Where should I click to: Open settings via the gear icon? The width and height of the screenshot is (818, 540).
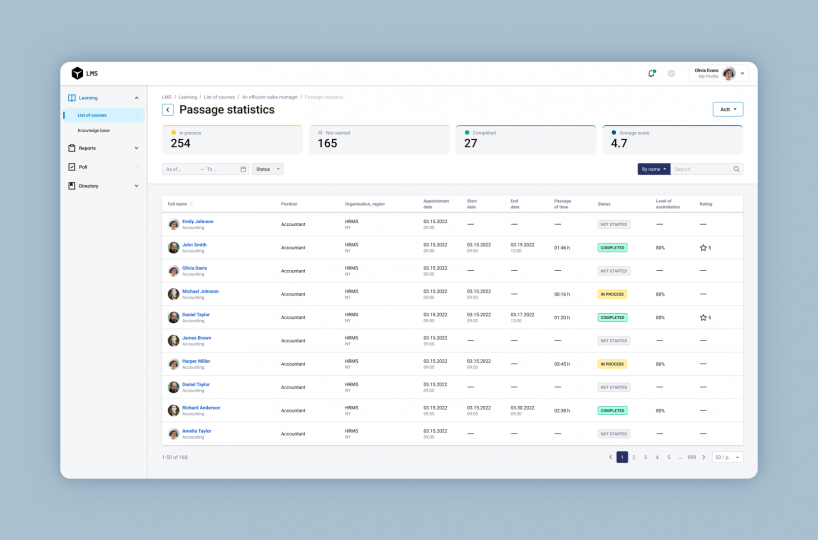tap(671, 73)
